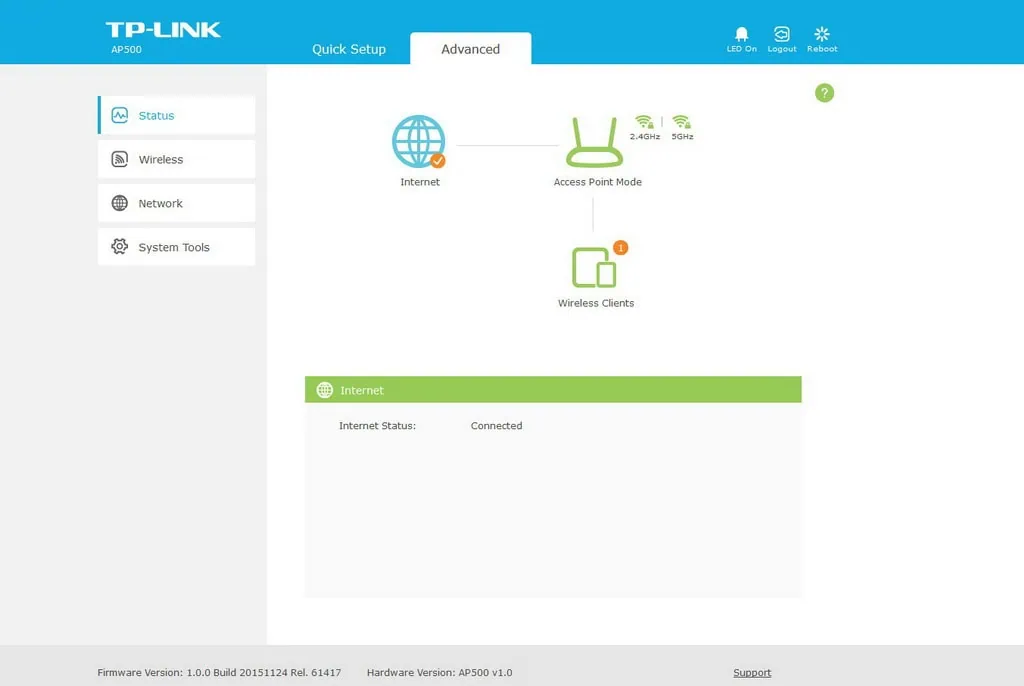Expand the Wireless sidebar section
Screen dimensions: 1024x686
click(177, 159)
